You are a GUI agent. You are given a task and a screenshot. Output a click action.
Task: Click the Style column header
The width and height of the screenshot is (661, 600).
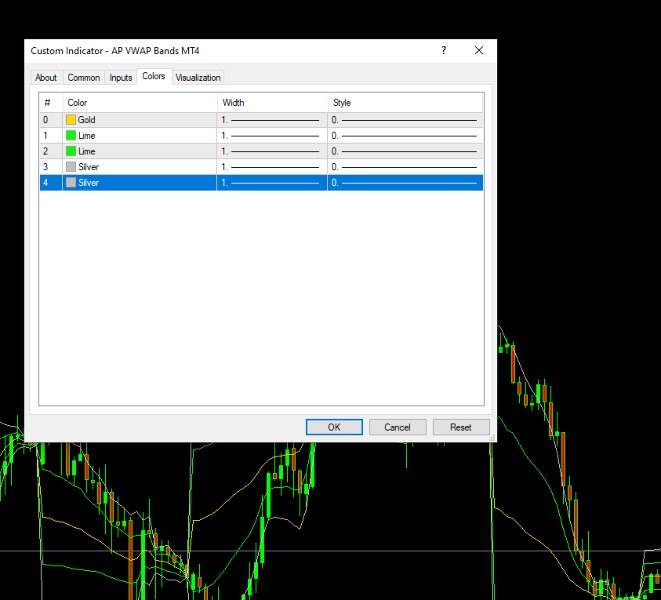click(x=406, y=102)
